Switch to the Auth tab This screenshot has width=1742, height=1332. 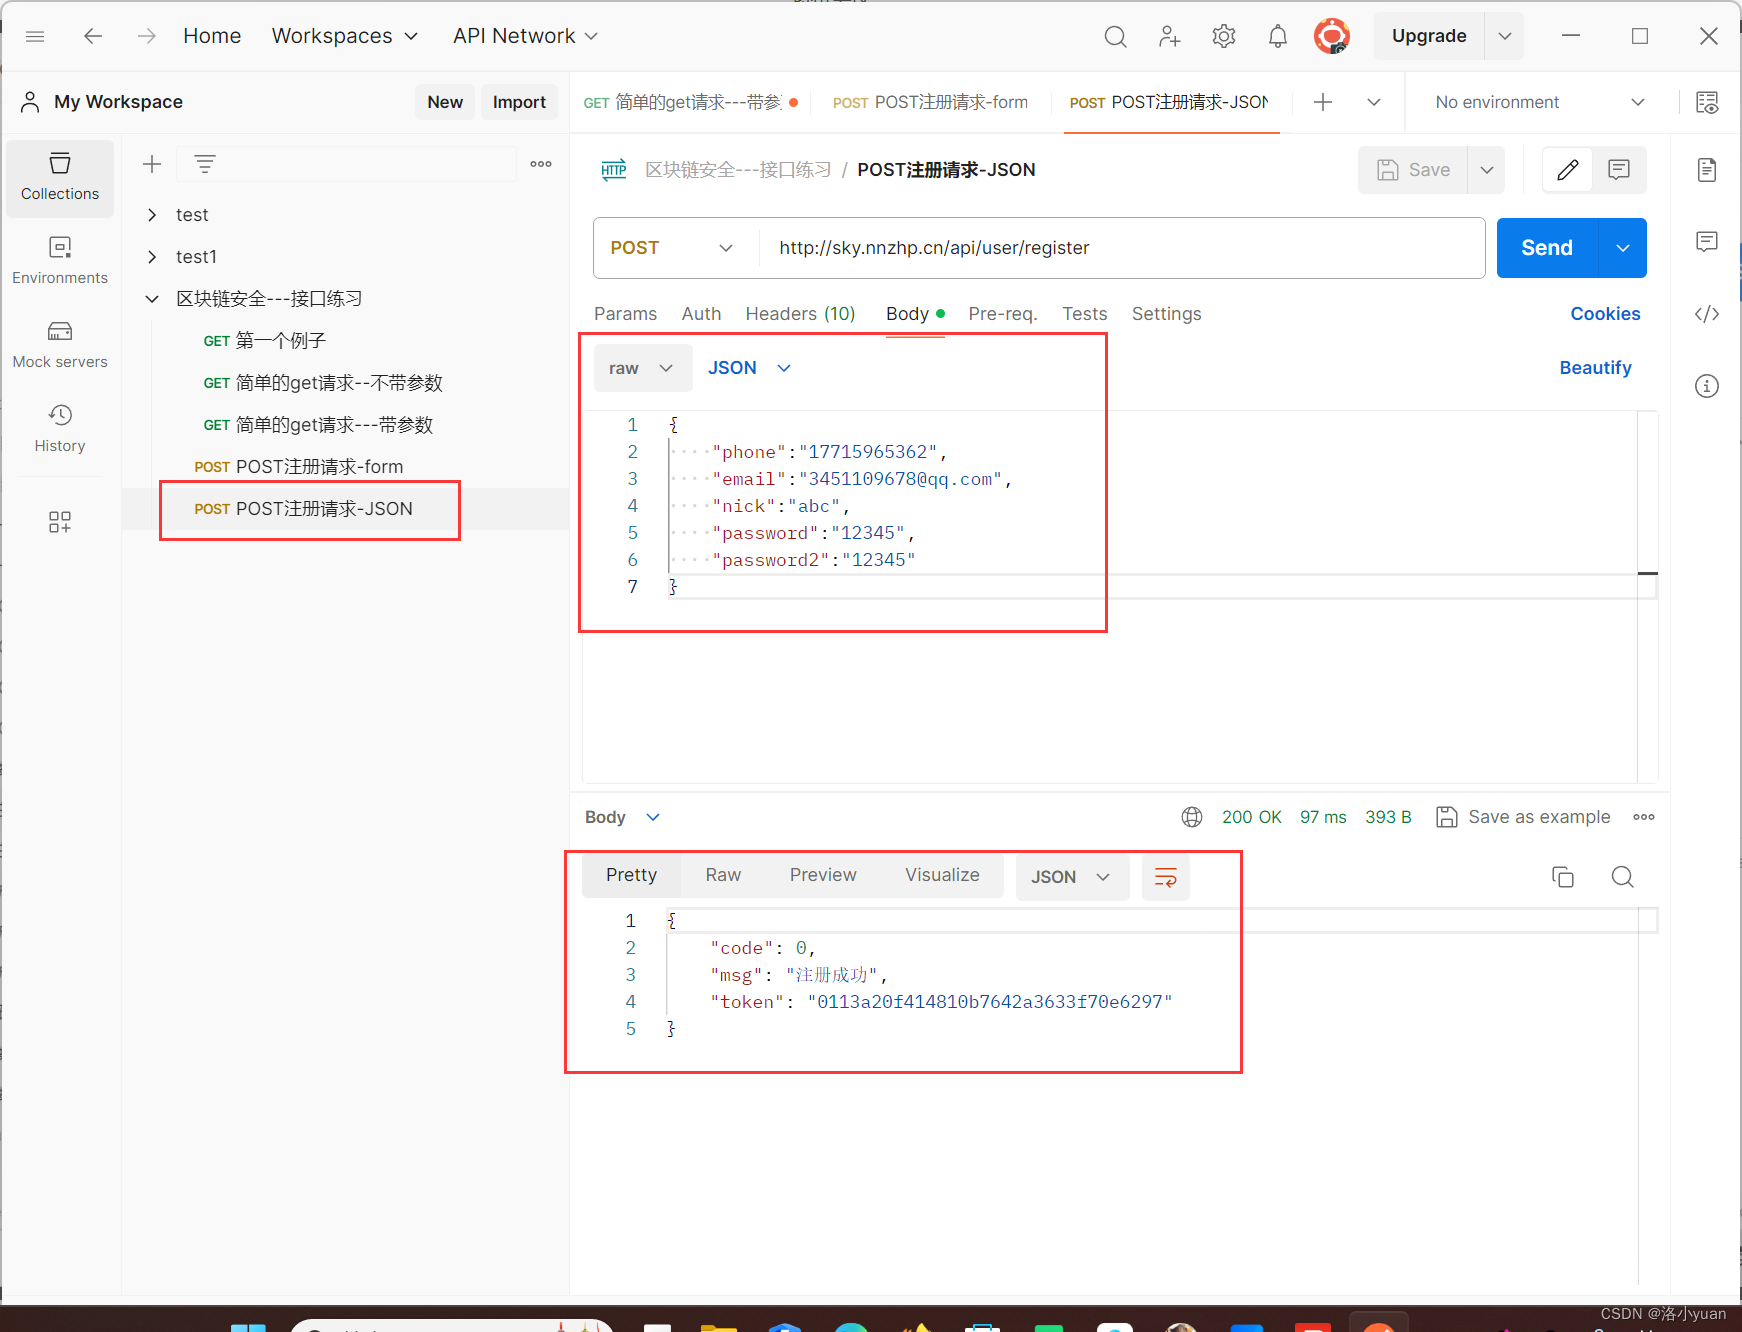[x=701, y=314]
